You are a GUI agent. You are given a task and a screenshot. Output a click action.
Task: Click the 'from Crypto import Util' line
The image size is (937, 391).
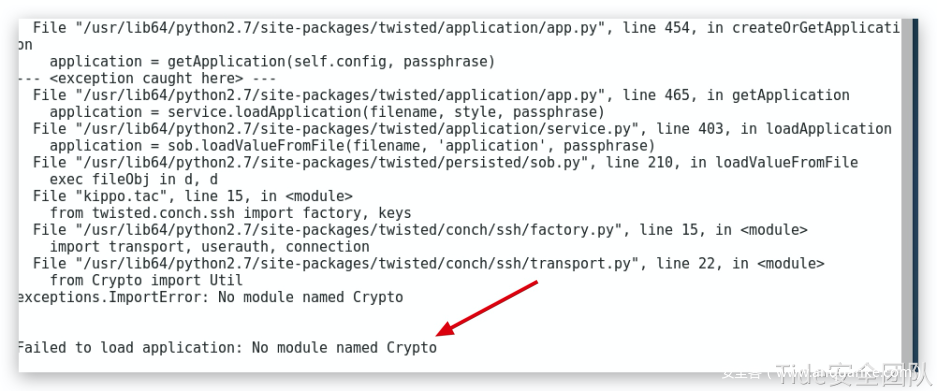point(146,280)
